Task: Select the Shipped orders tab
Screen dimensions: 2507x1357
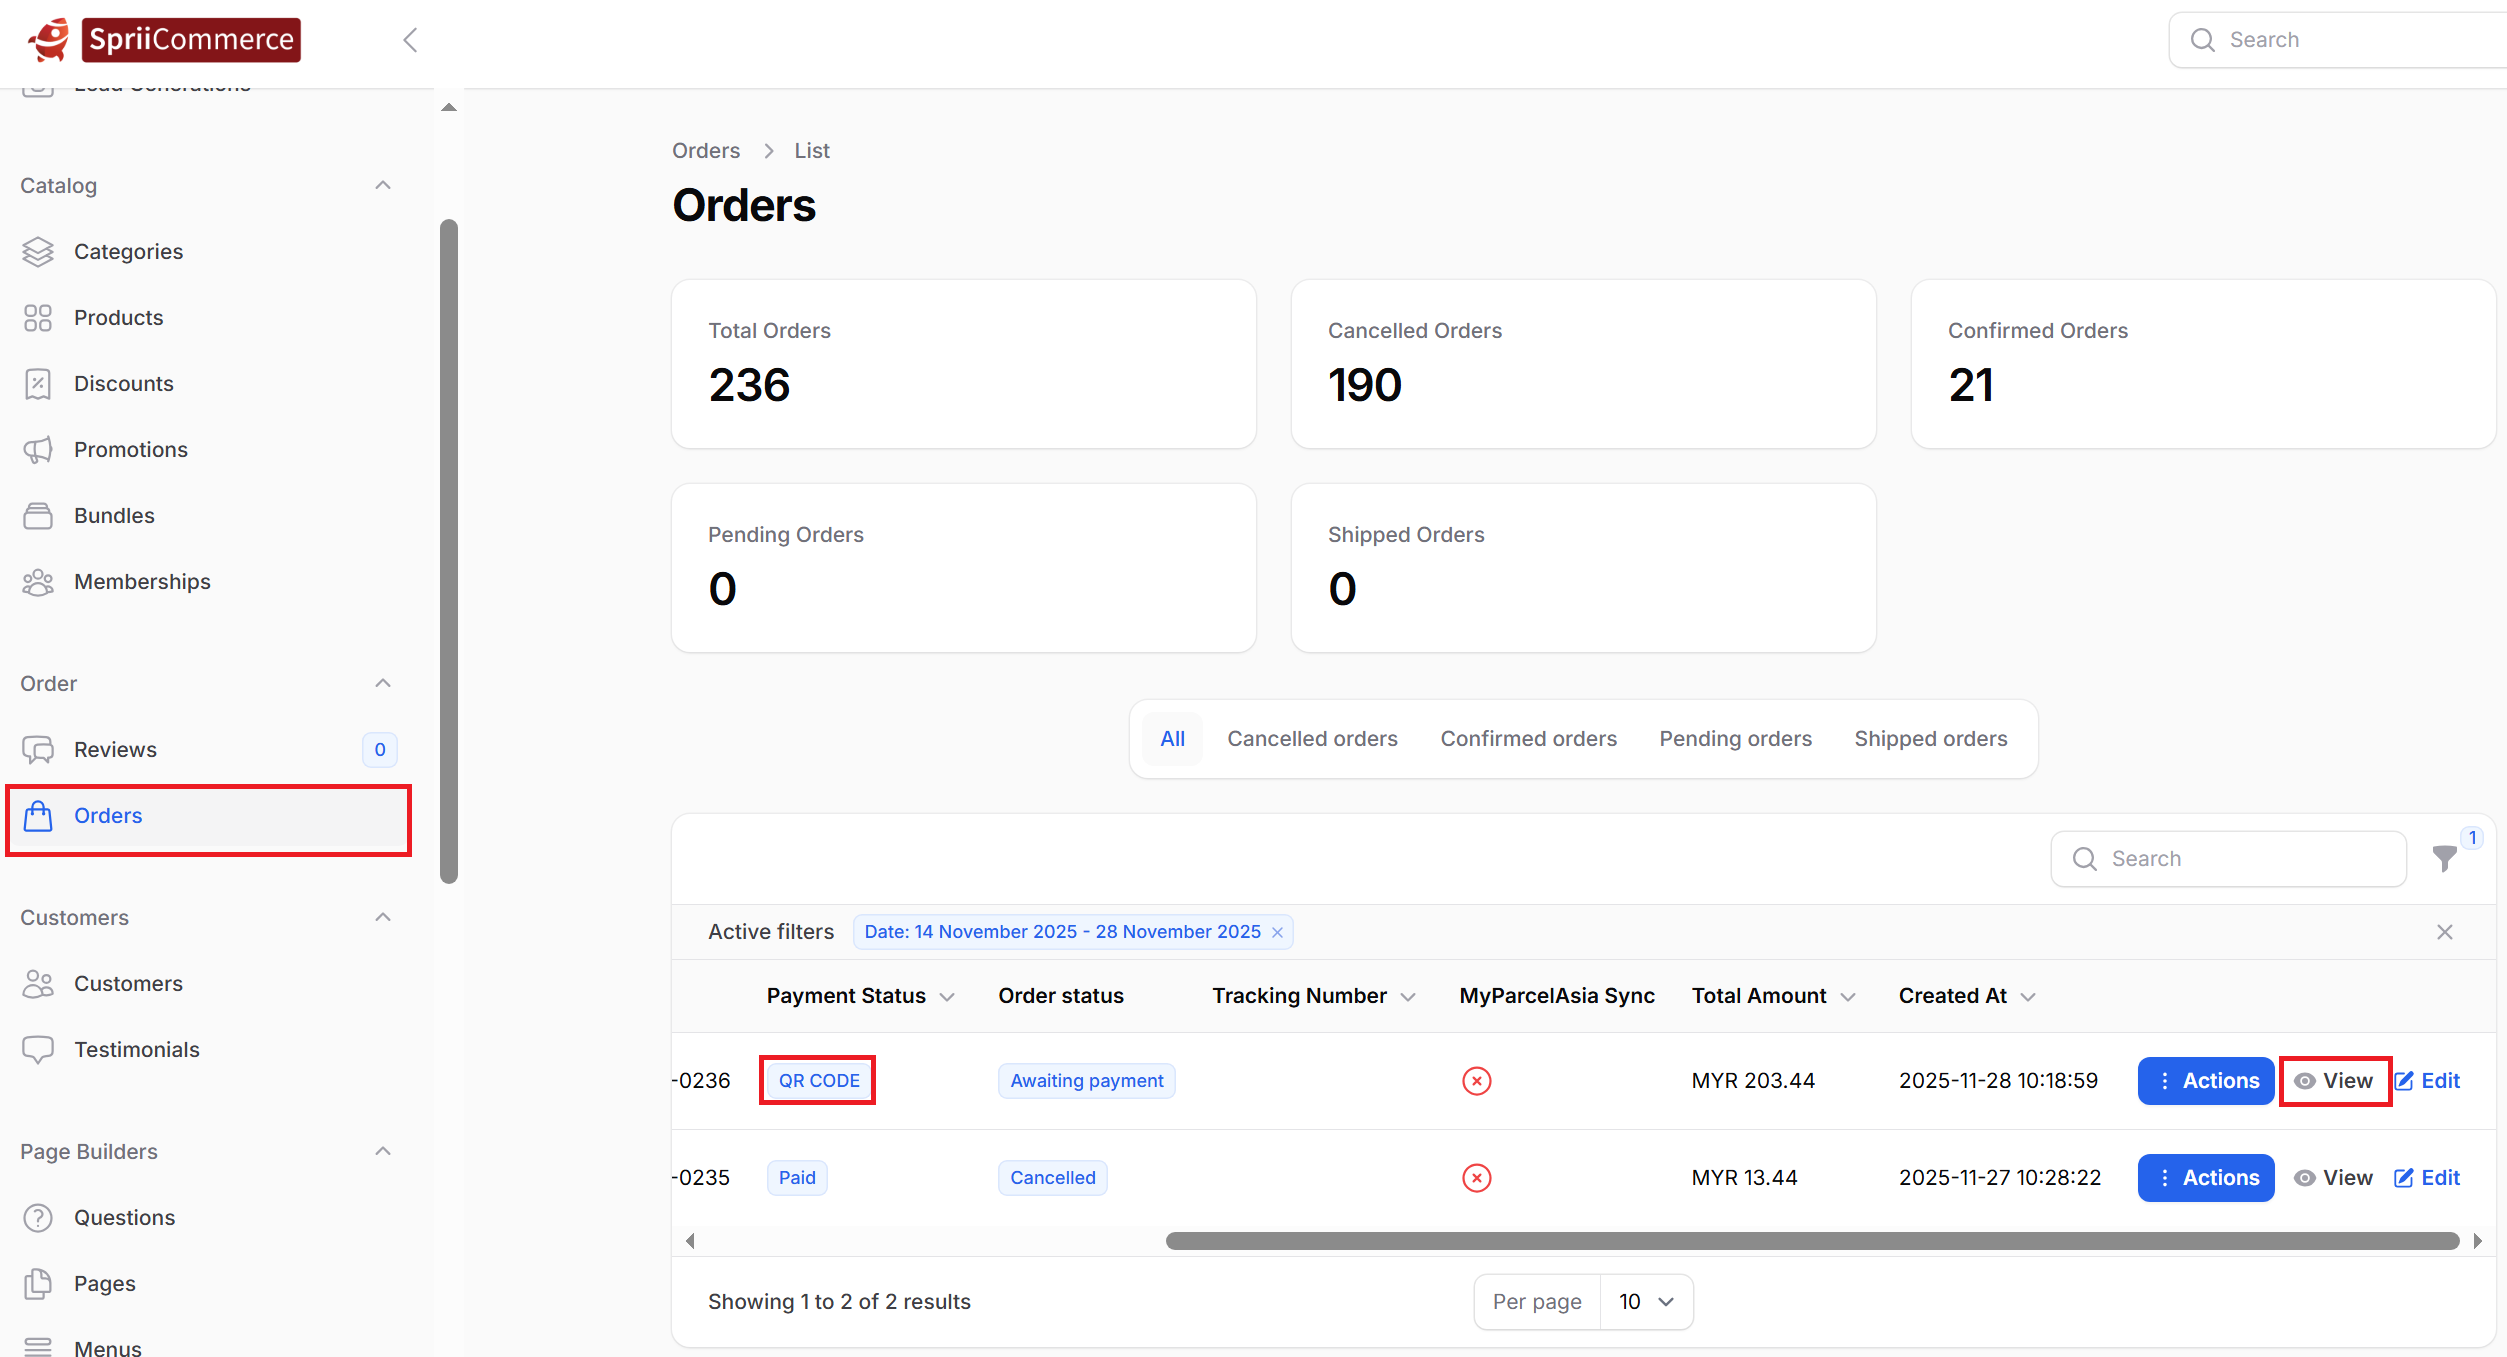Action: pos(1930,739)
